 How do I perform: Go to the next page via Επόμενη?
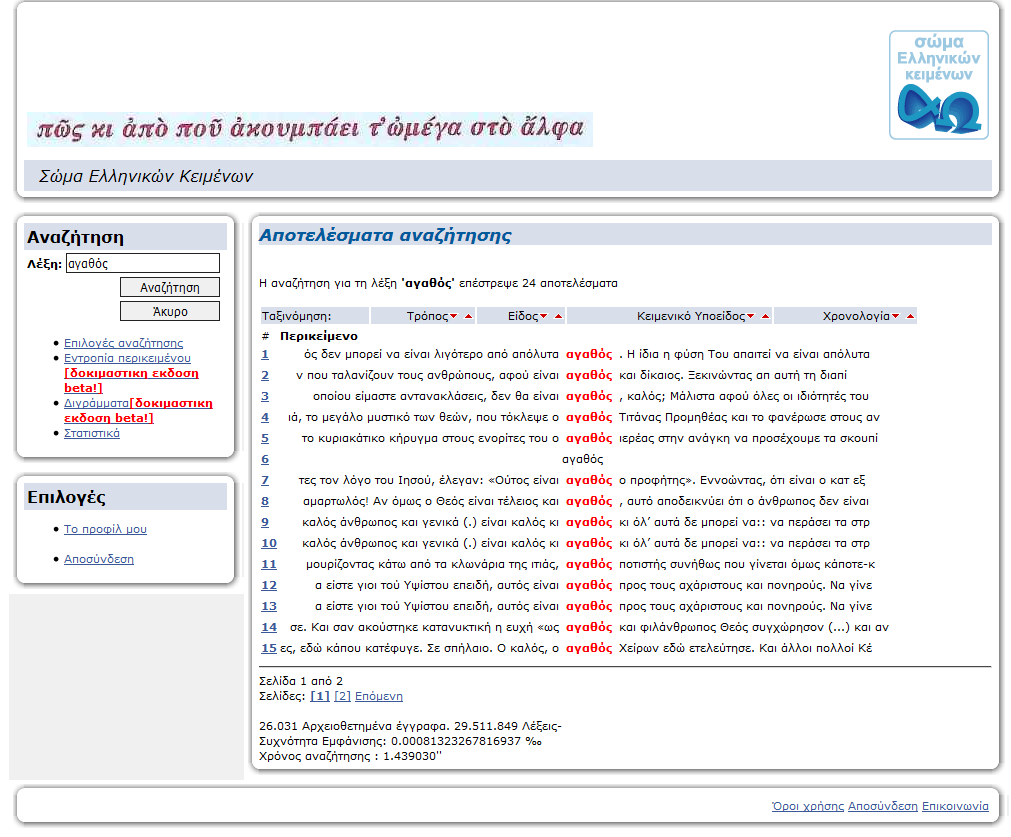pos(378,696)
